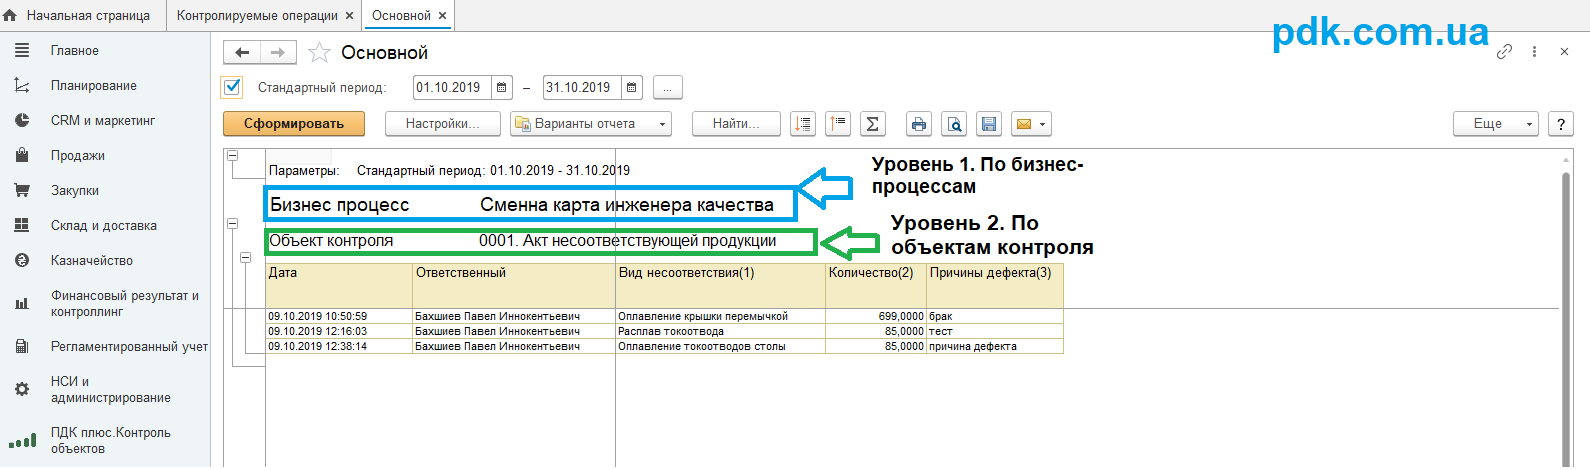Save the report with floppy disk icon
Screen dimensions: 1590x470
[x=989, y=124]
